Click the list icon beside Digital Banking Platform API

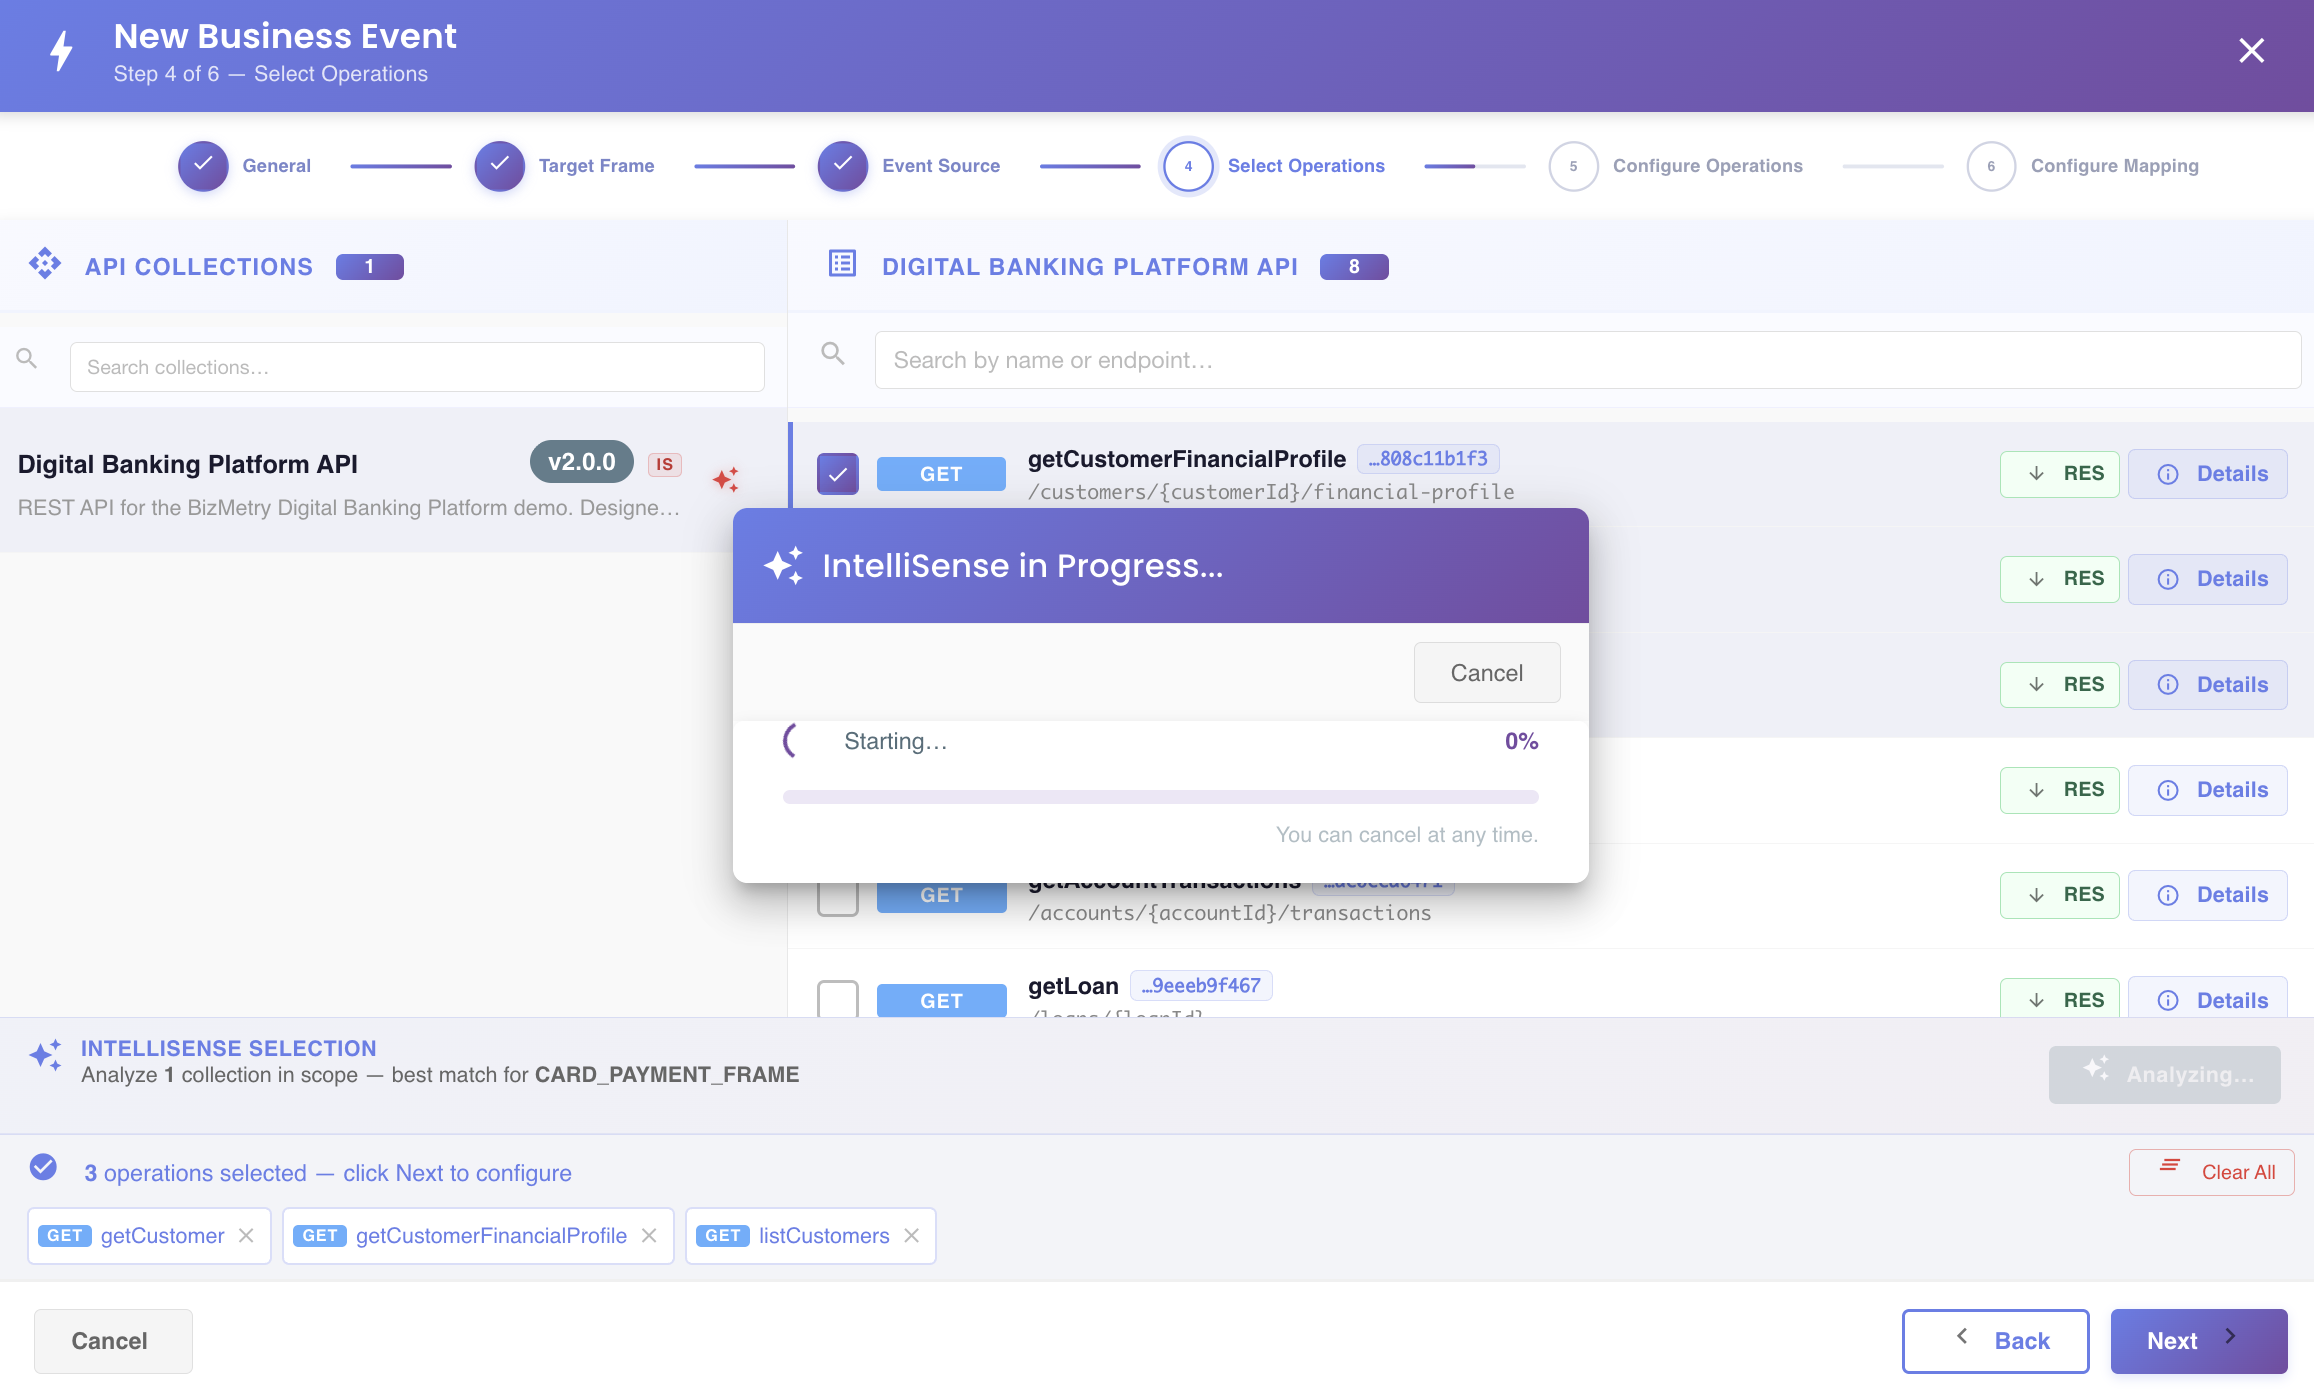843,264
